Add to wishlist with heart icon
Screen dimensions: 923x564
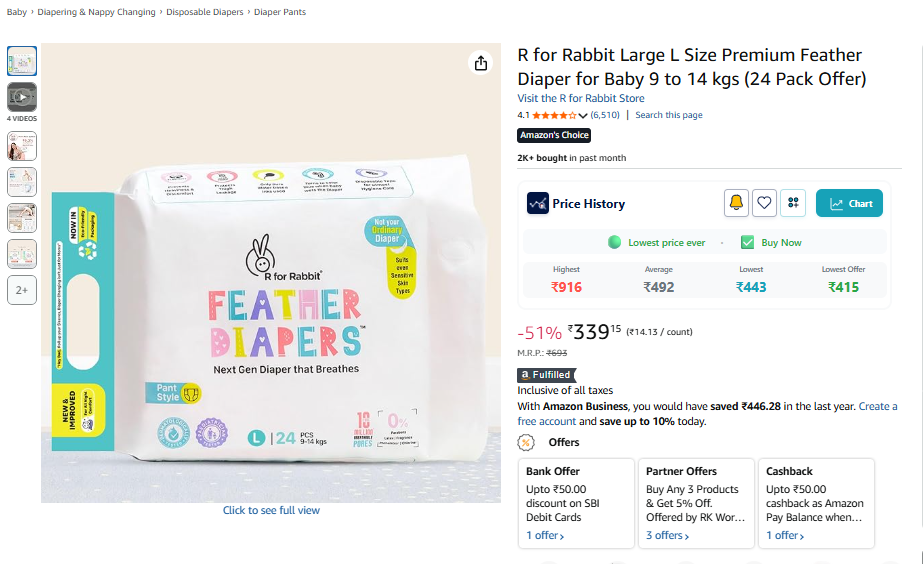765,203
